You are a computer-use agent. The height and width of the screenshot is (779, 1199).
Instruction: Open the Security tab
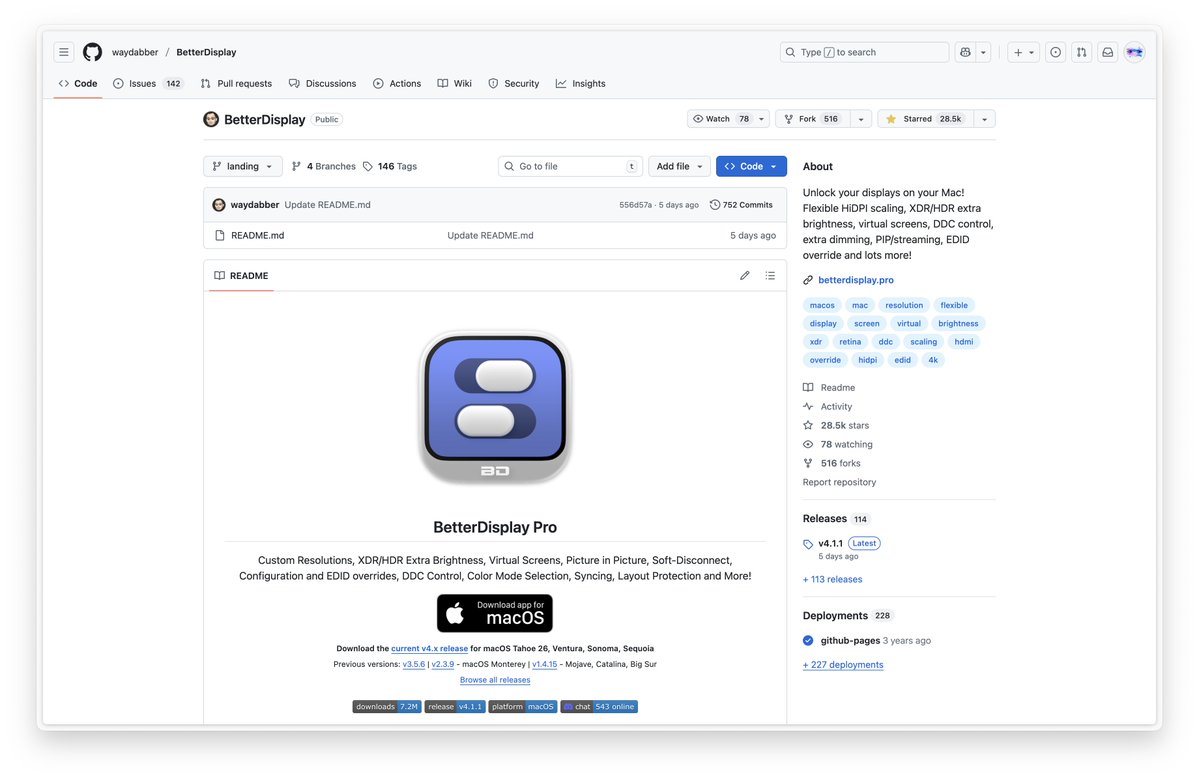(514, 83)
